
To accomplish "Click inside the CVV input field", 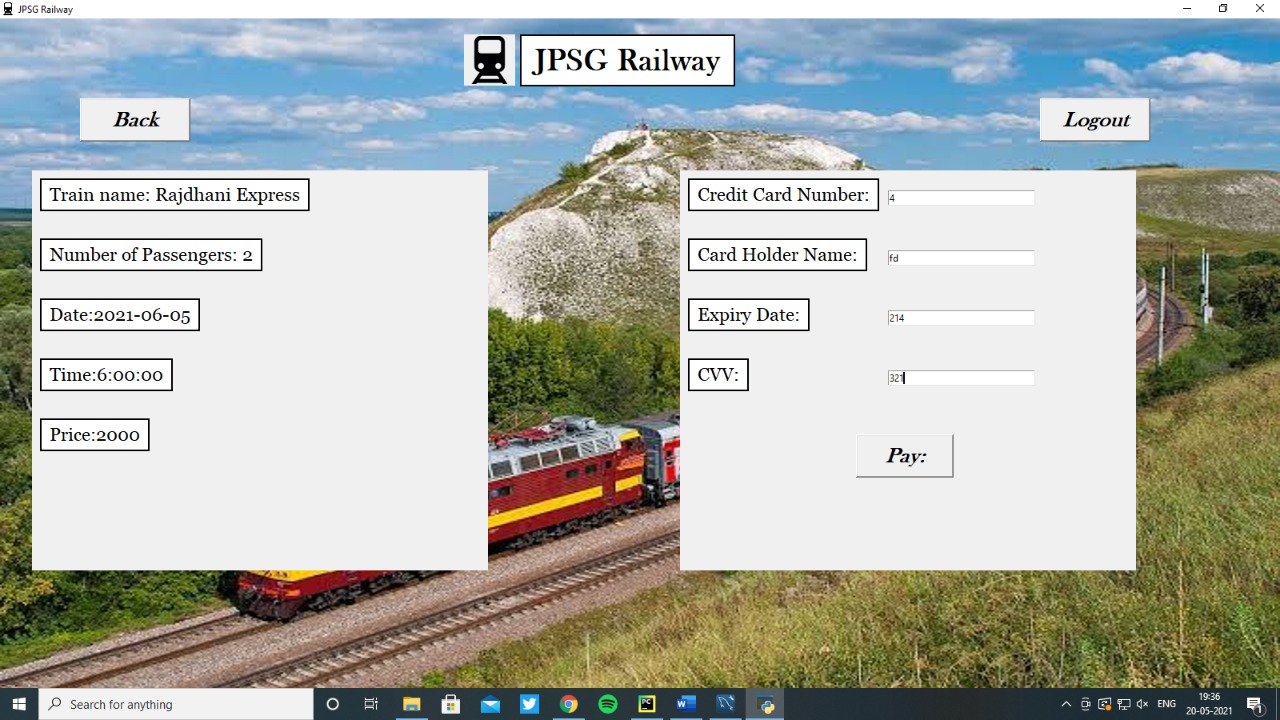I will (x=959, y=377).
